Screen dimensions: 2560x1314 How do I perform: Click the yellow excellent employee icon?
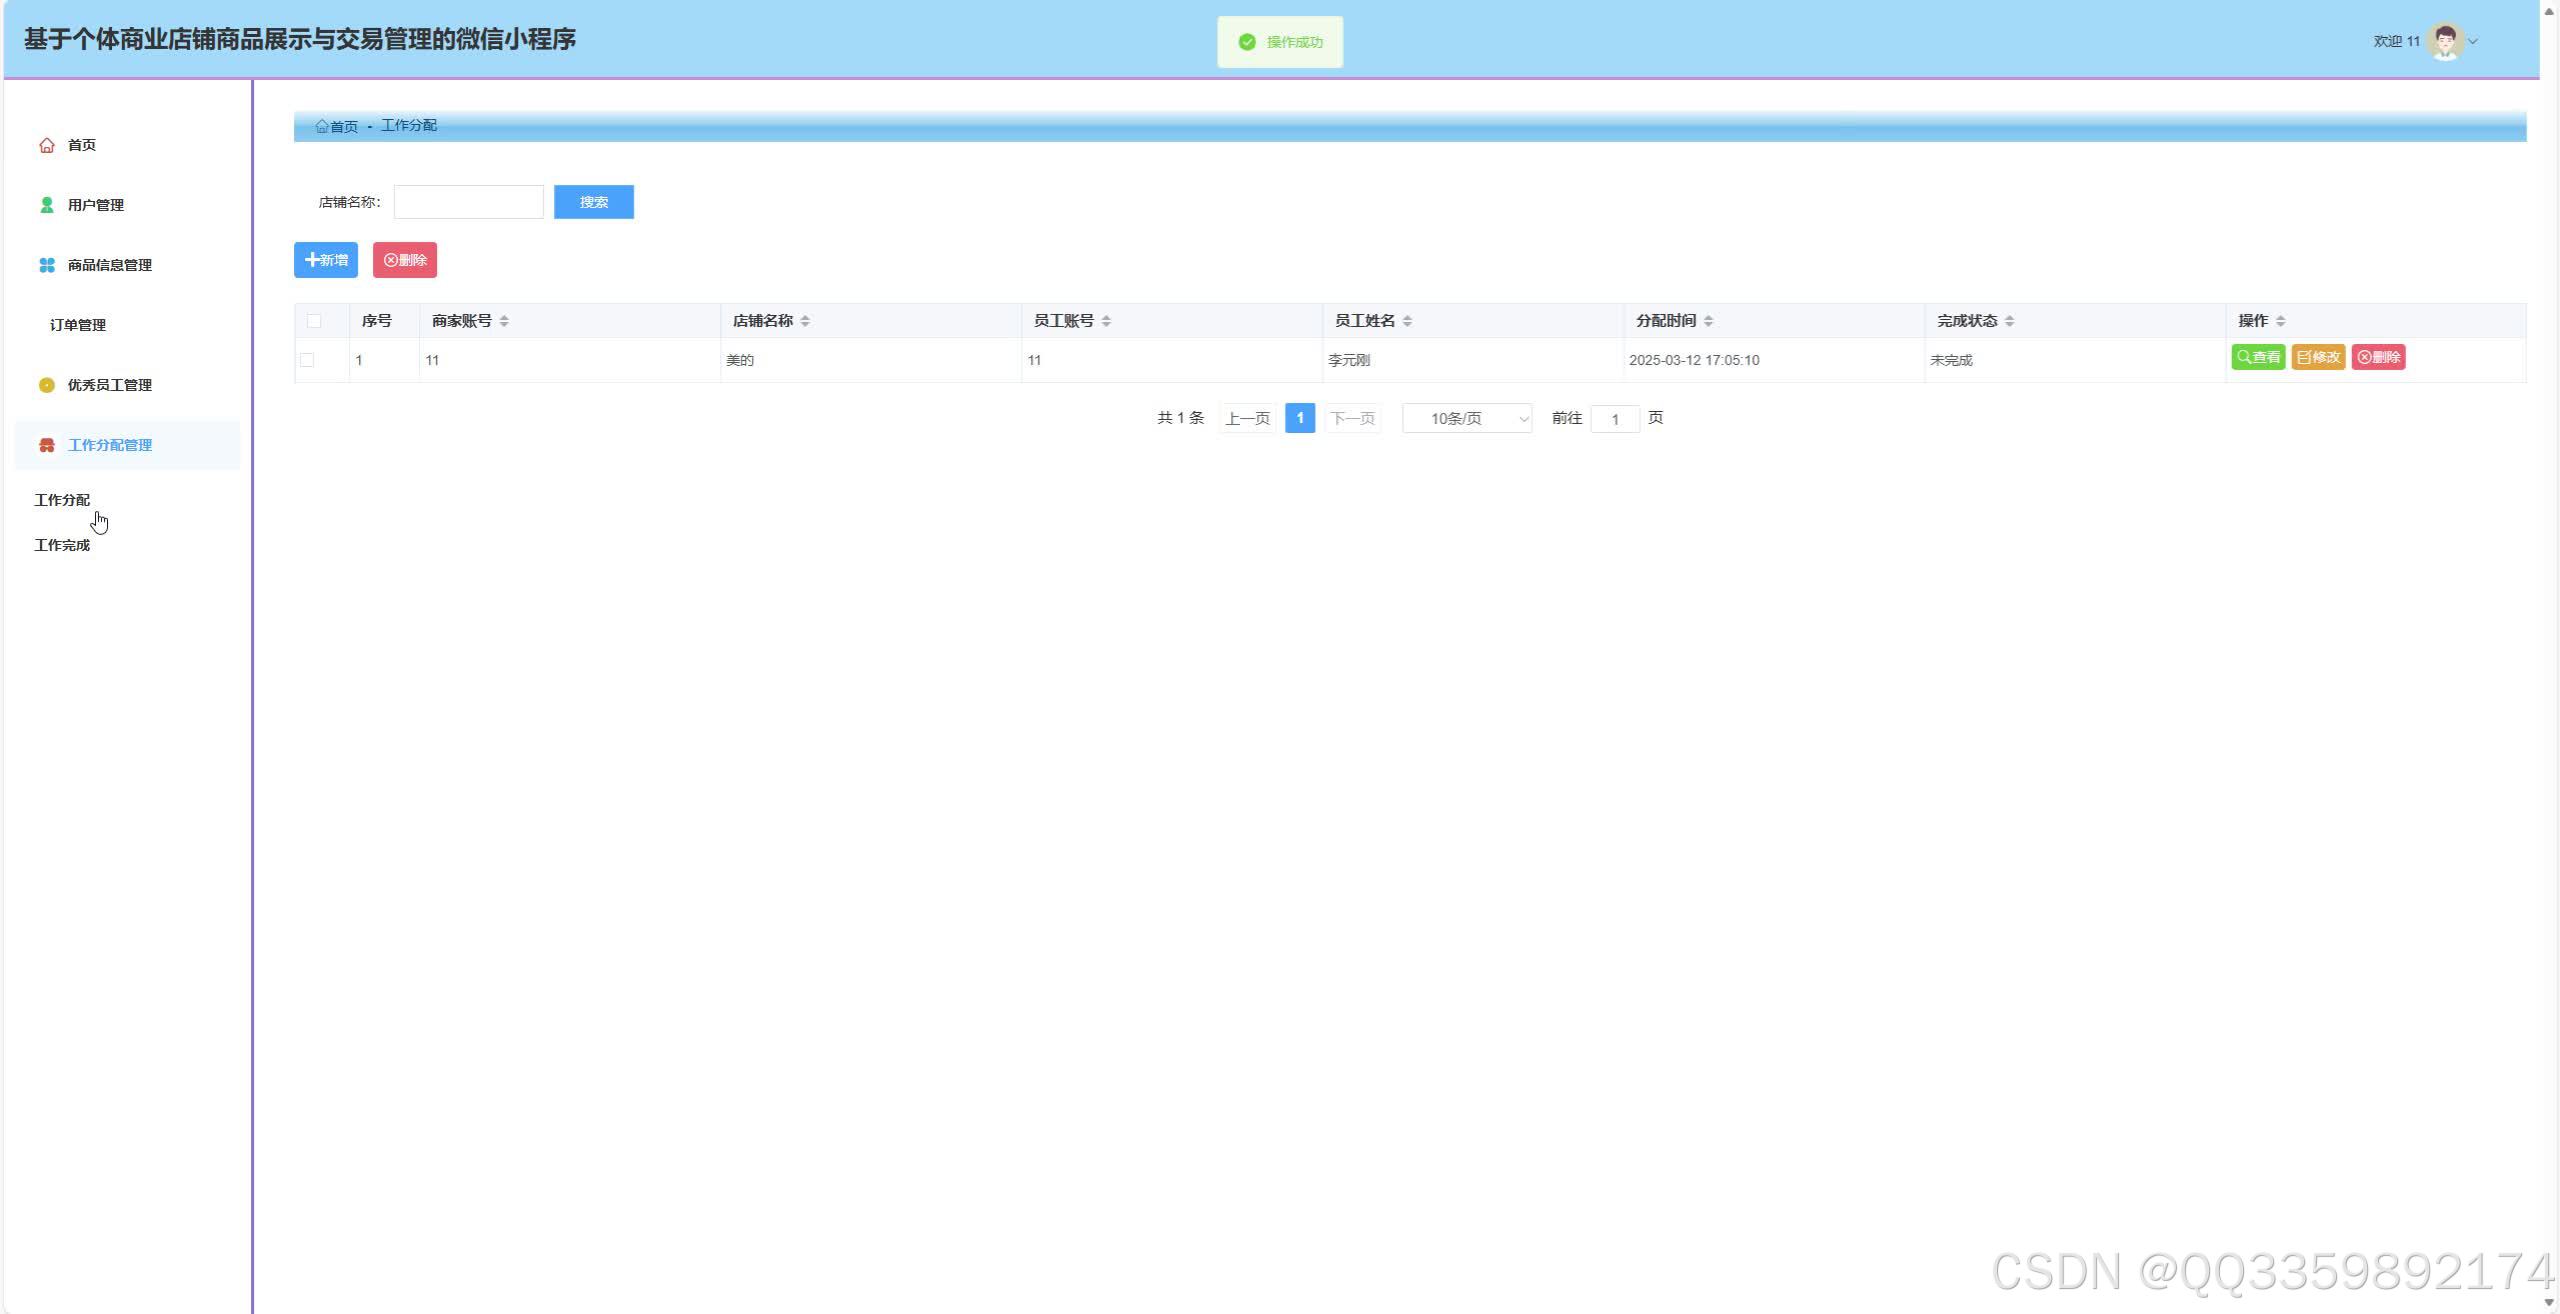point(46,385)
